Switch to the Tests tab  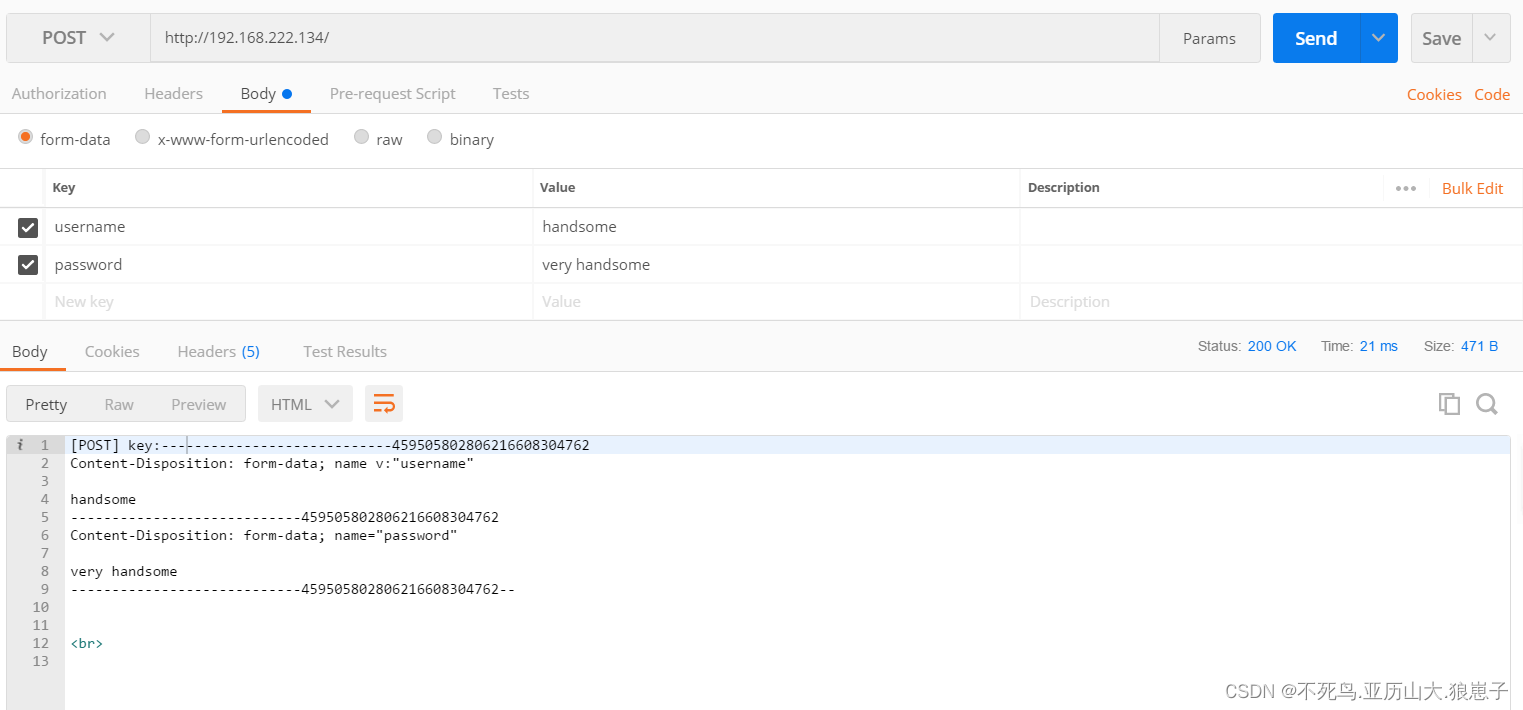coord(510,93)
